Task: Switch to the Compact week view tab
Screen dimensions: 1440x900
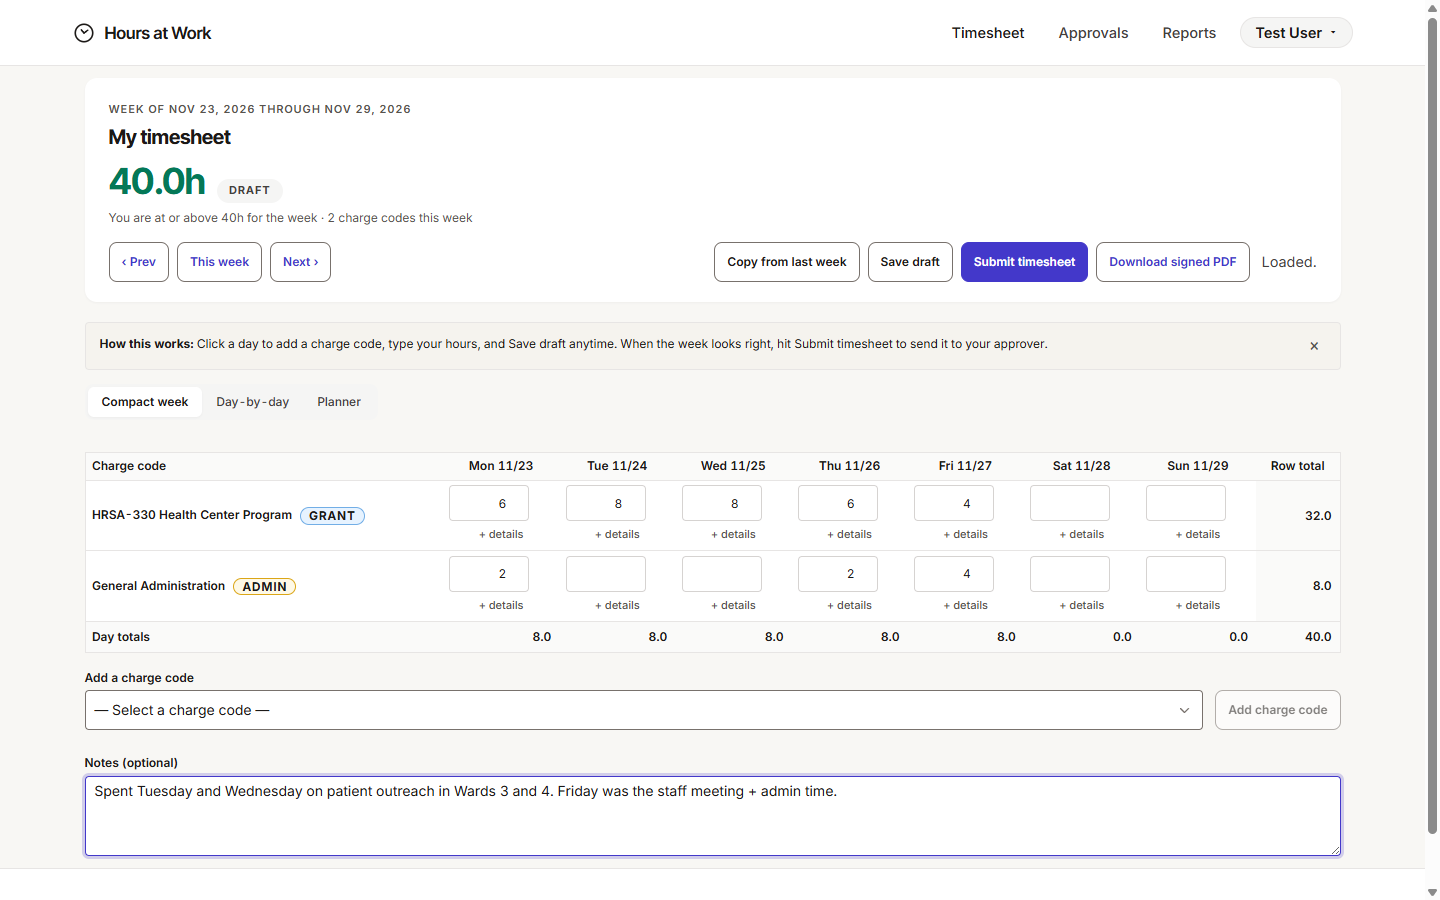Action: click(145, 402)
